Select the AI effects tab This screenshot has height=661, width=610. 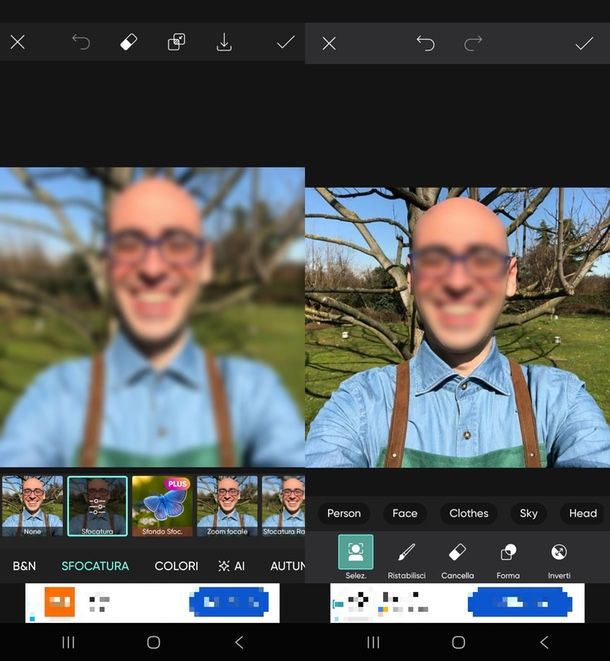tap(231, 566)
